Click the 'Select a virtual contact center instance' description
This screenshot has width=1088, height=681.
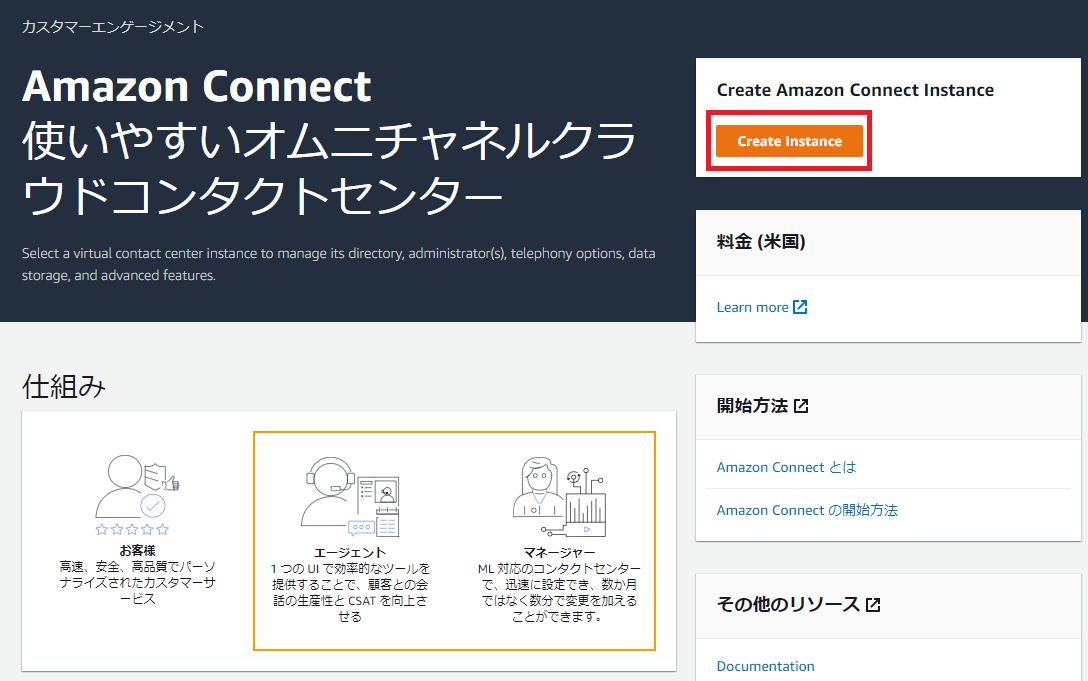(339, 264)
